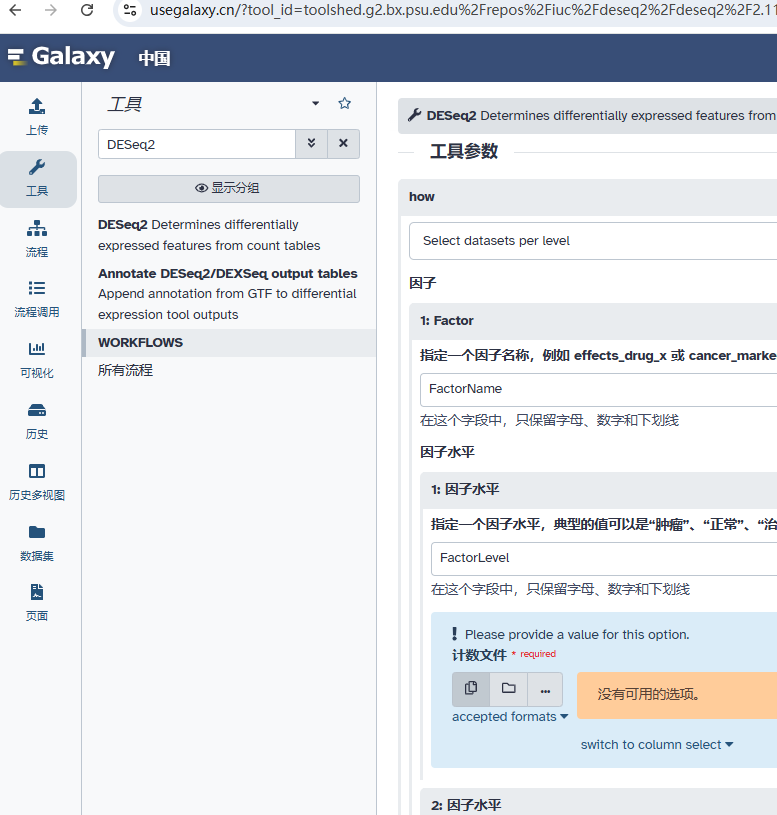This screenshot has width=777, height=815.
Task: Expand accepted formats disclosure
Action: click(x=510, y=717)
